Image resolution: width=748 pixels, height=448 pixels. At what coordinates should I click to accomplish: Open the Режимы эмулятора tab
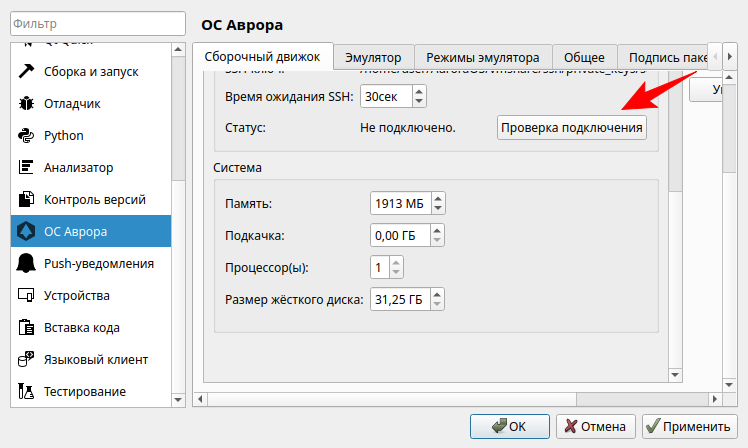483,57
